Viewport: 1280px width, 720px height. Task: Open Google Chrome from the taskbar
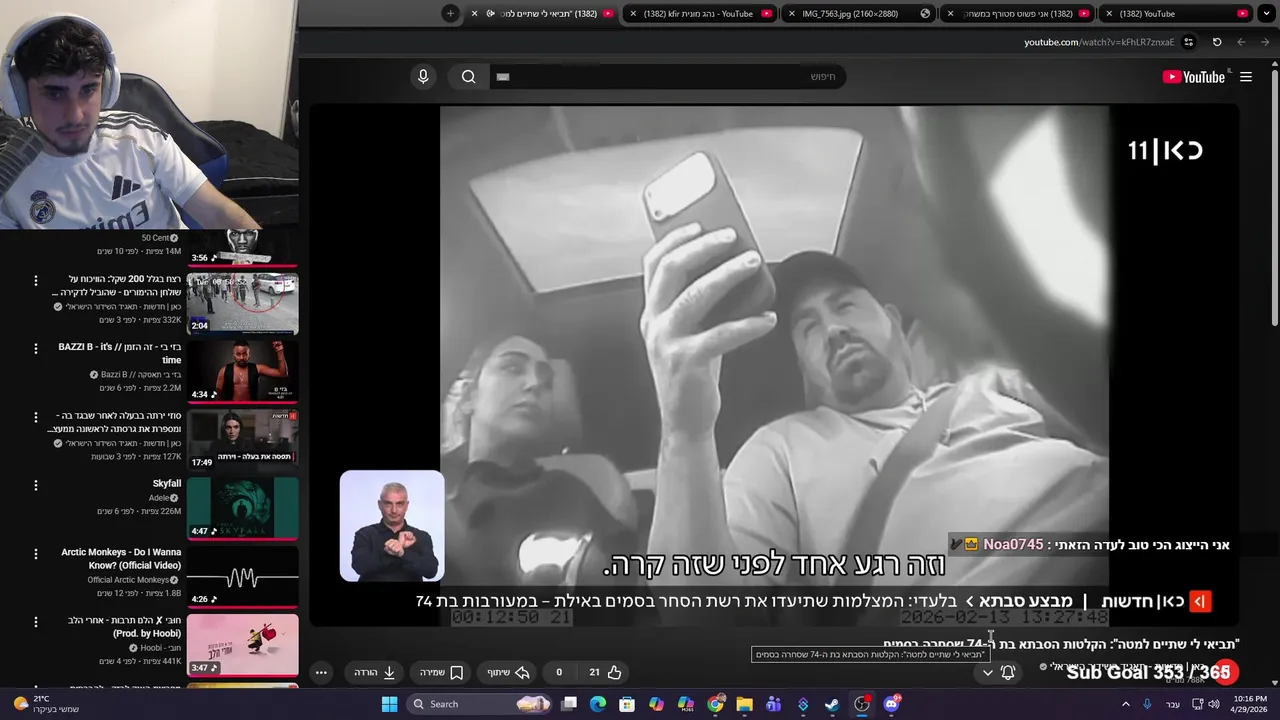(715, 704)
